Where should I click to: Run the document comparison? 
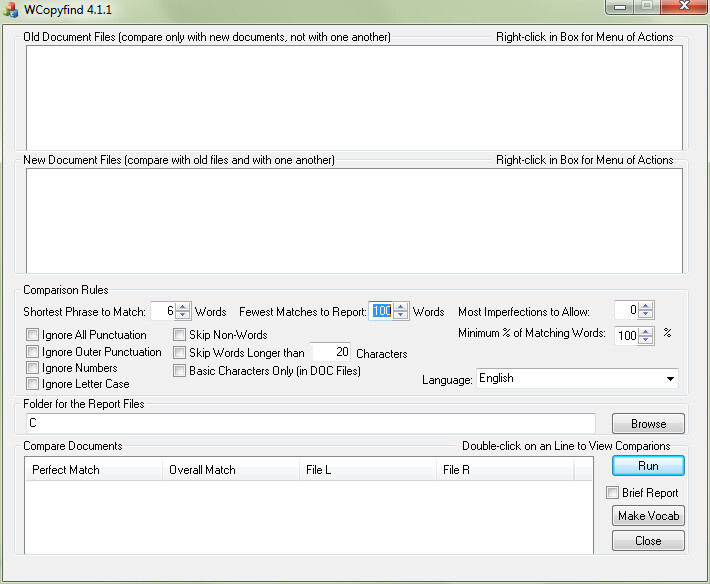[x=648, y=466]
